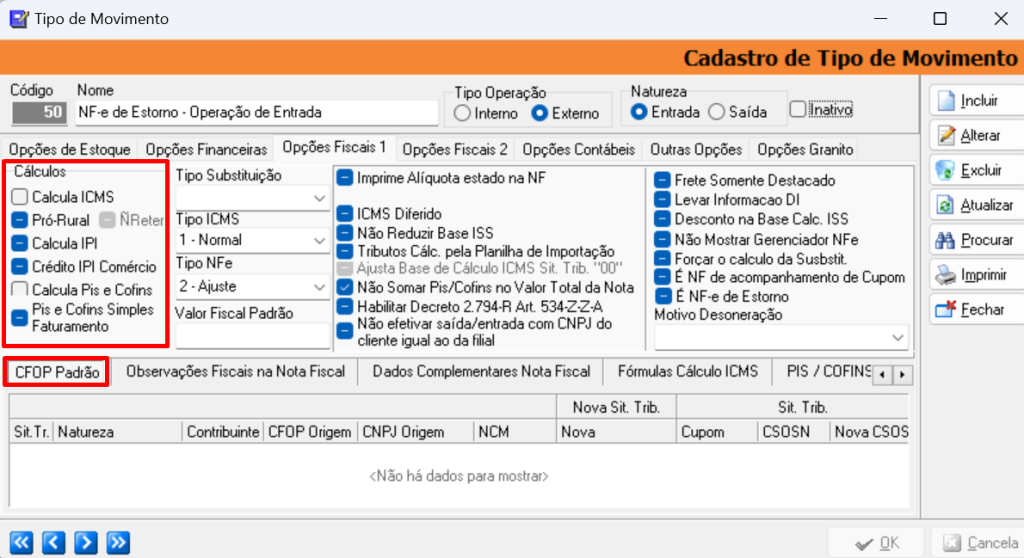Select the Saída radio button
The width and height of the screenshot is (1024, 558).
[717, 112]
